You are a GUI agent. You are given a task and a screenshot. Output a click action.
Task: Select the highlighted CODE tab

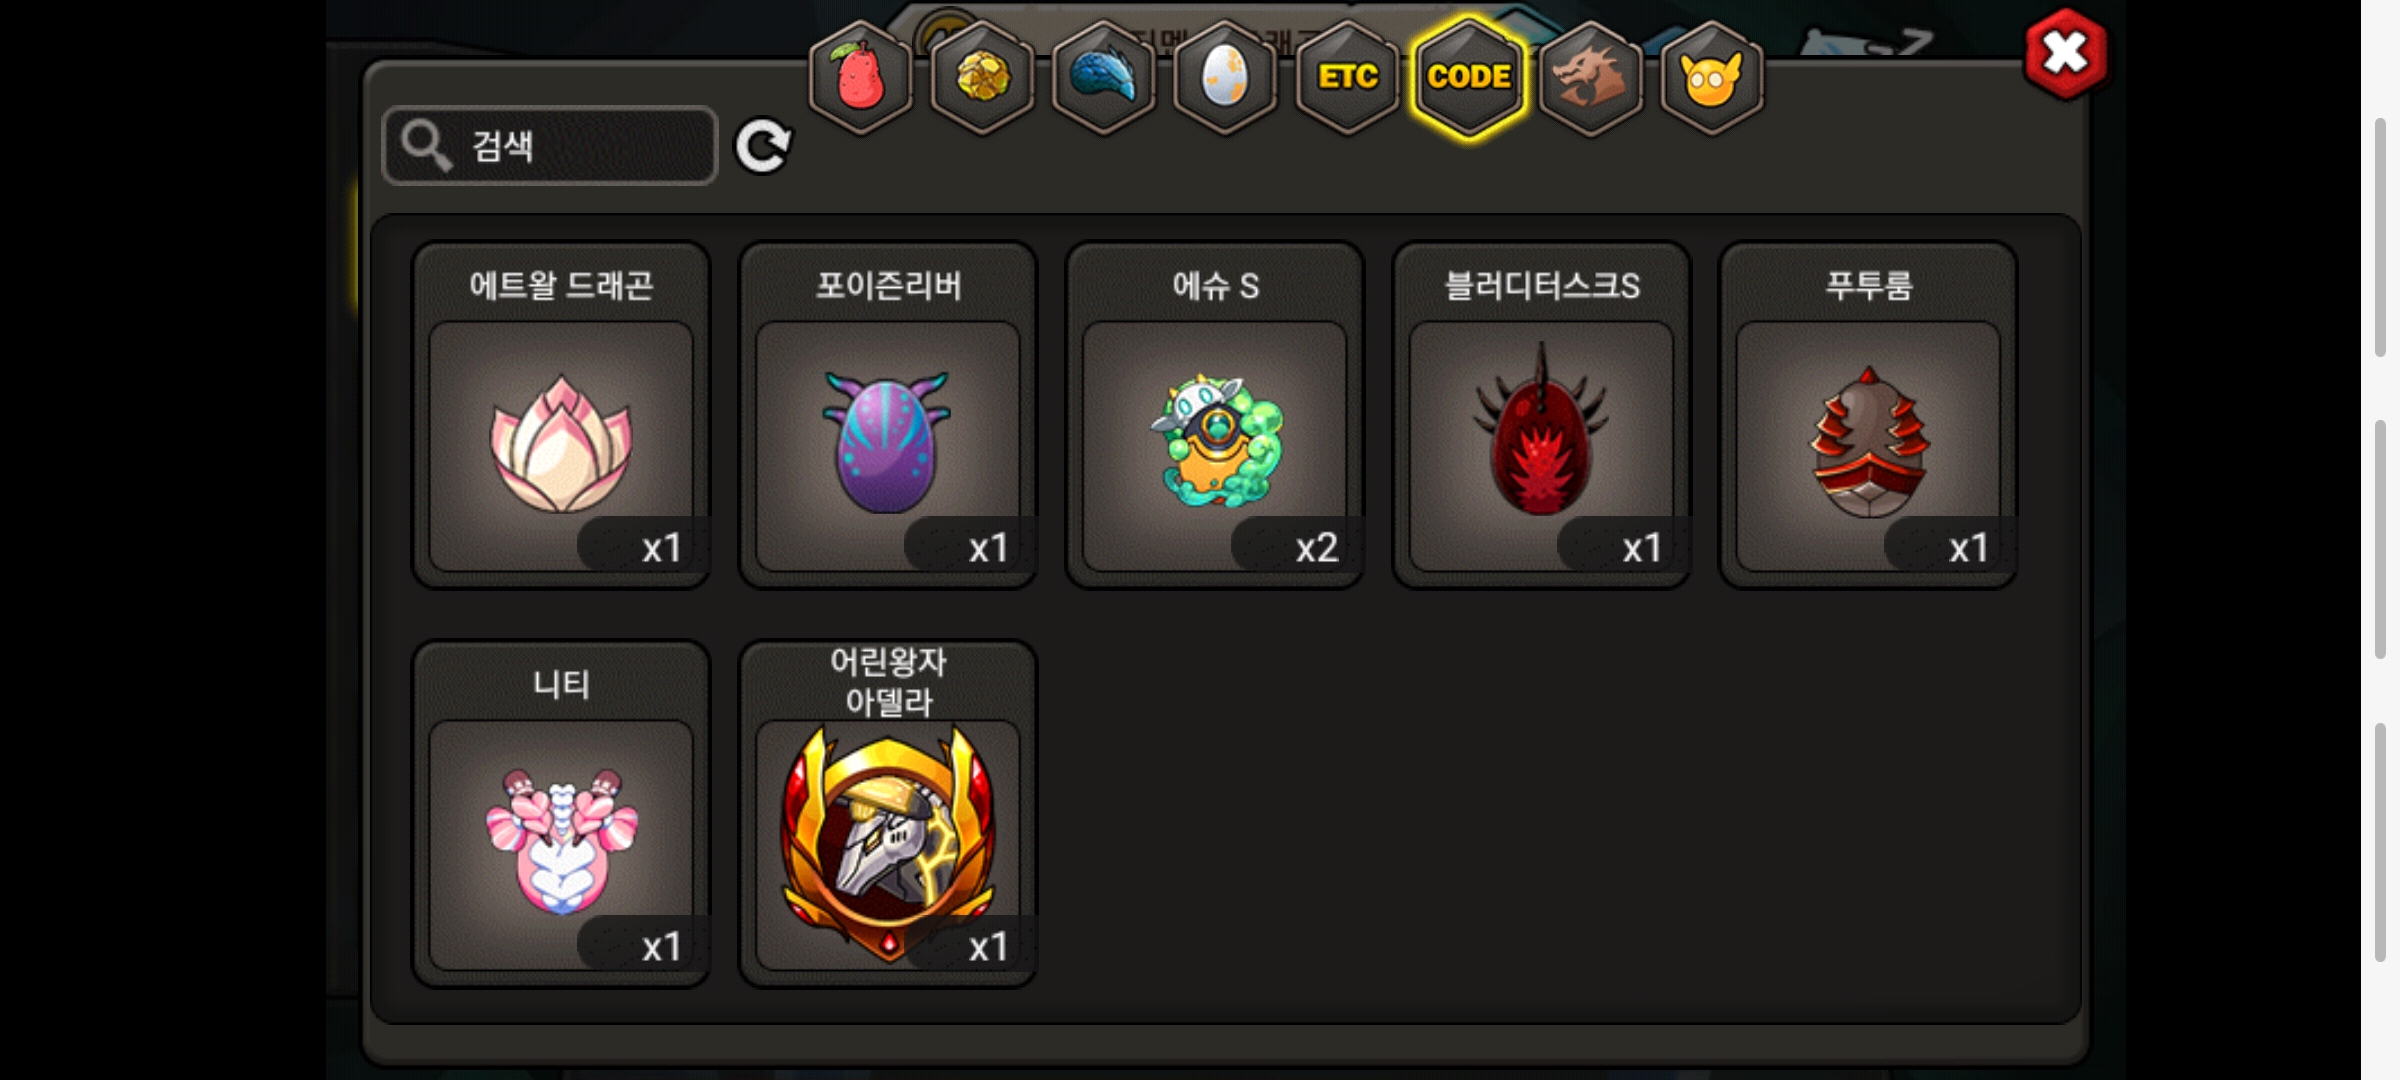click(1469, 77)
